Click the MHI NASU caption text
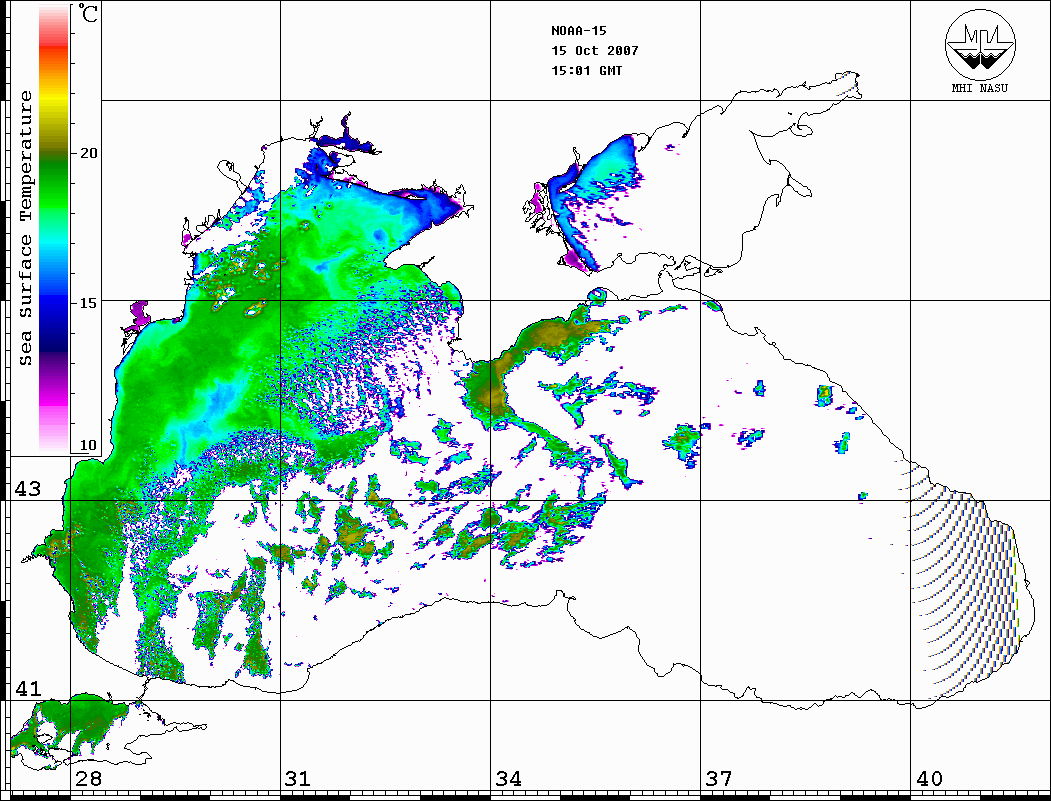1051x801 pixels. click(x=980, y=88)
